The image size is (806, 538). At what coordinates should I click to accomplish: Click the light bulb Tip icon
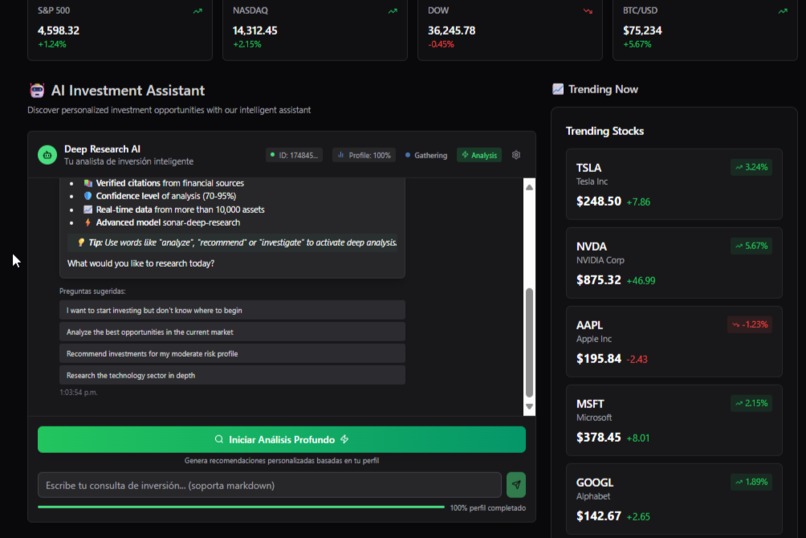81,243
